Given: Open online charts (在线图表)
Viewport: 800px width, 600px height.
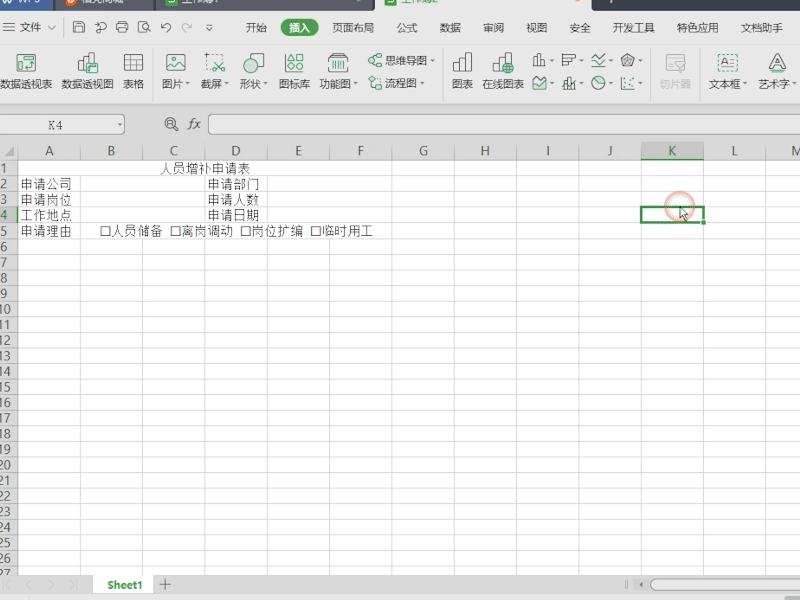Looking at the screenshot, I should (502, 70).
